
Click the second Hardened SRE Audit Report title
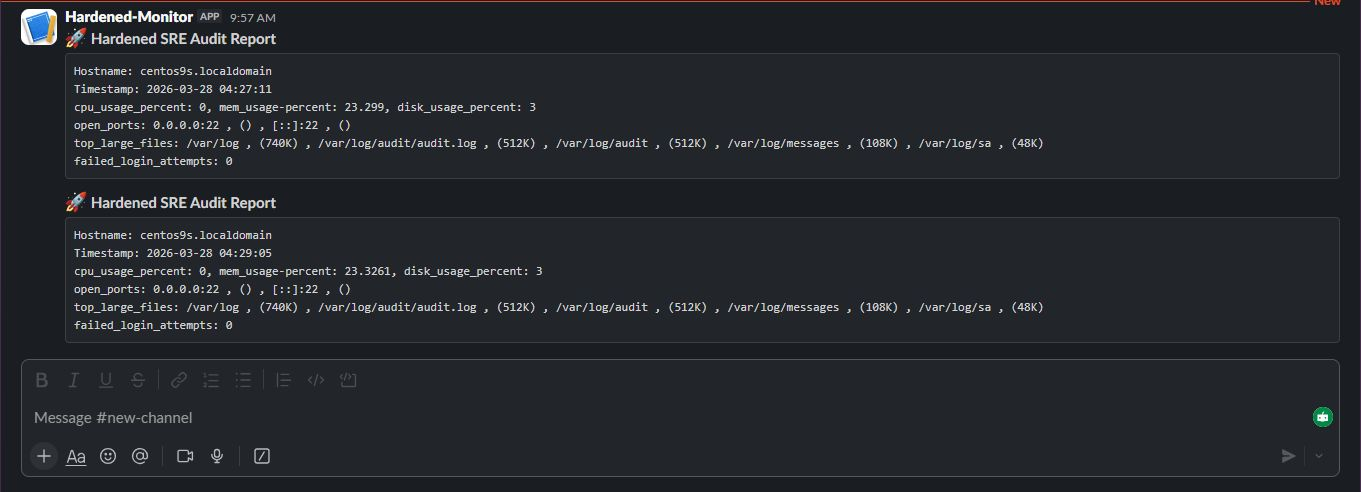tap(183, 203)
